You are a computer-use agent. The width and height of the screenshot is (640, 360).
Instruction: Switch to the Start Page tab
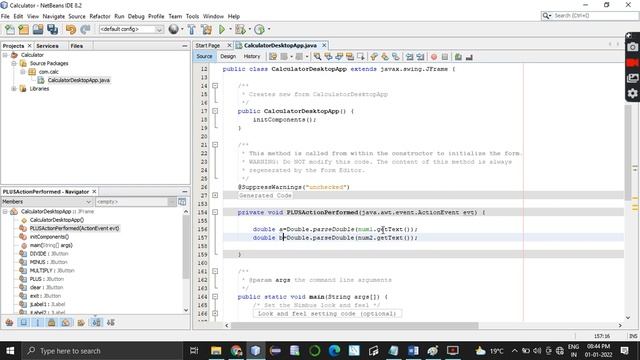(208, 45)
